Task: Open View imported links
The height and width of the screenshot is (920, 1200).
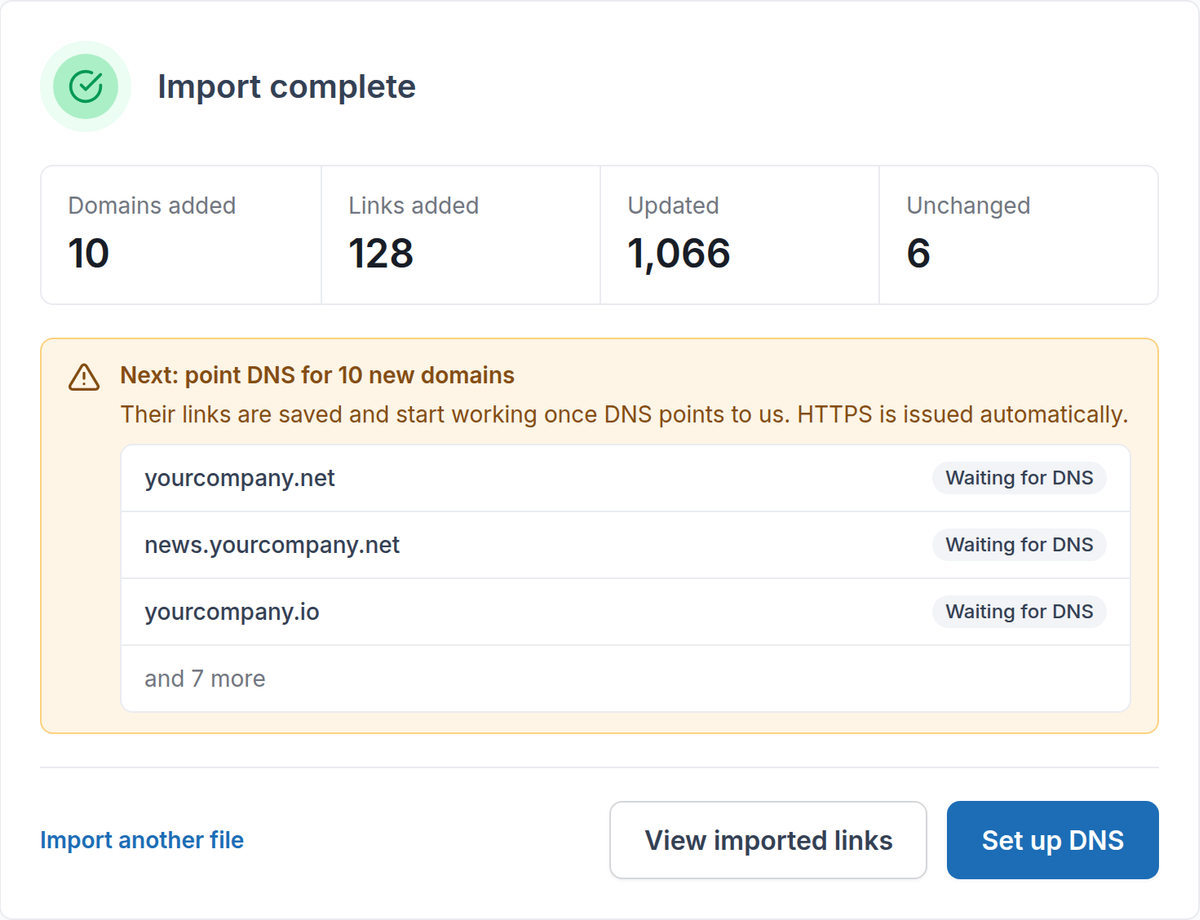Action: pos(768,840)
